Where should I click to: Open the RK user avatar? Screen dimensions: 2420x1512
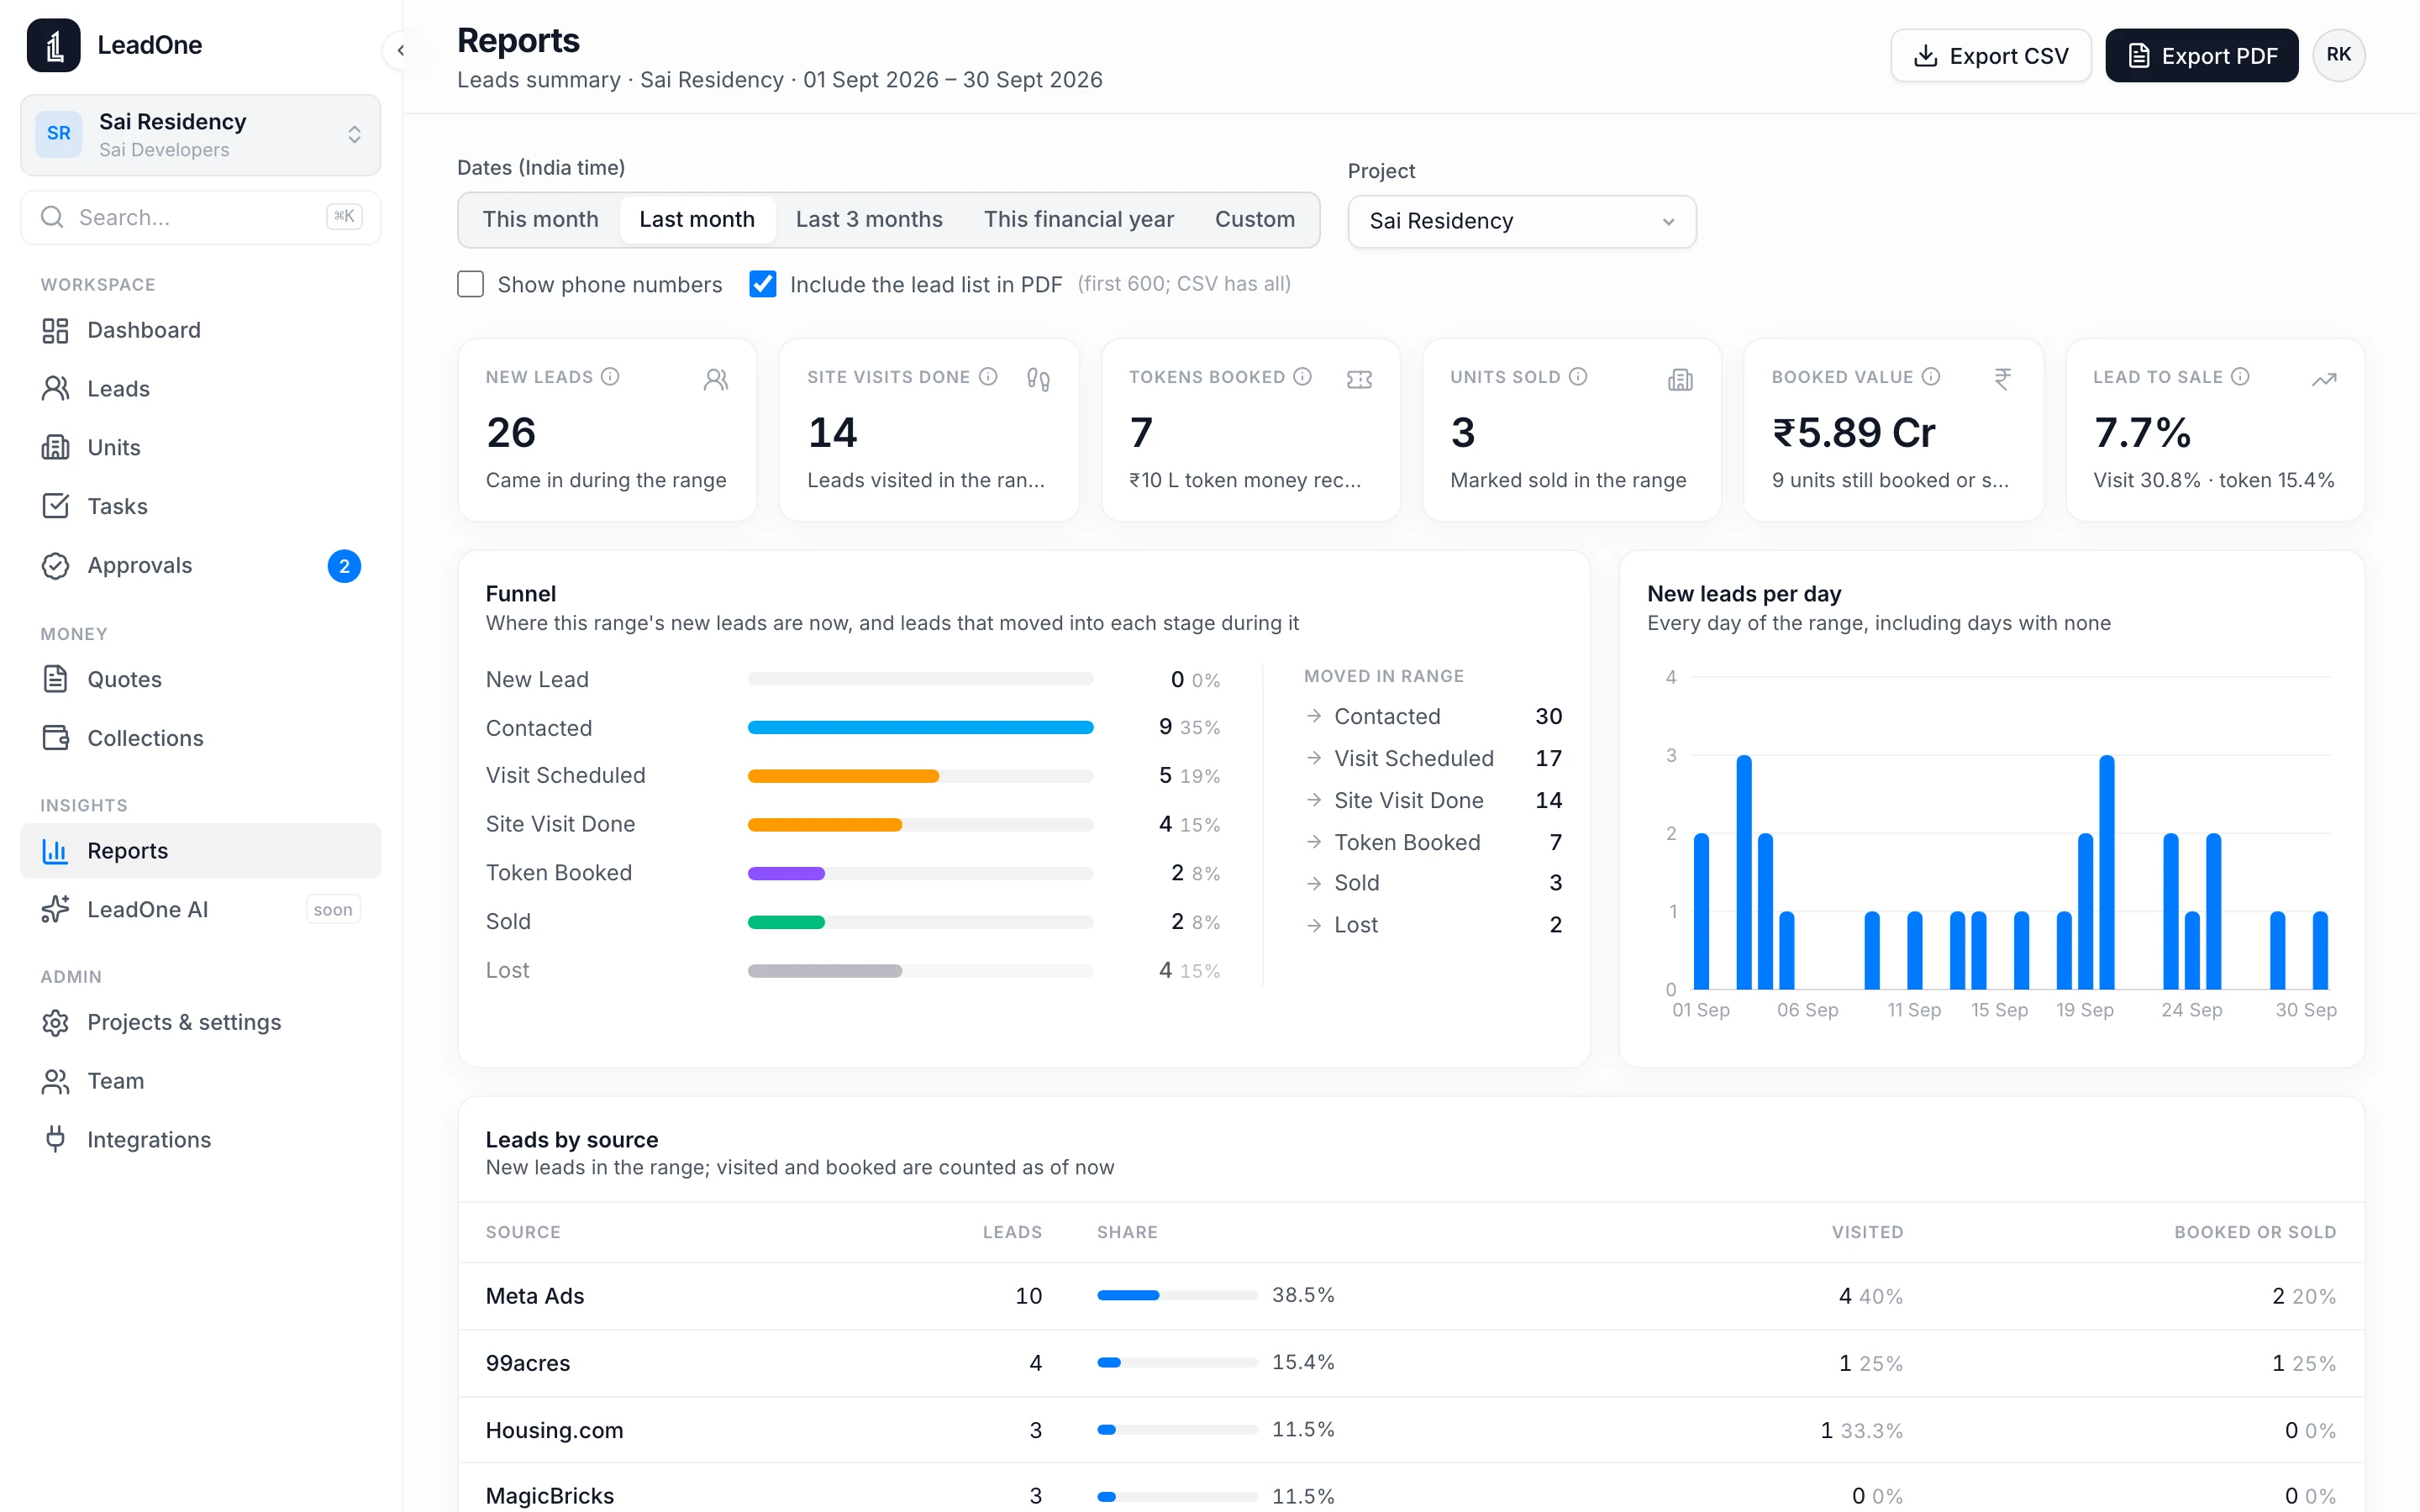click(2338, 55)
